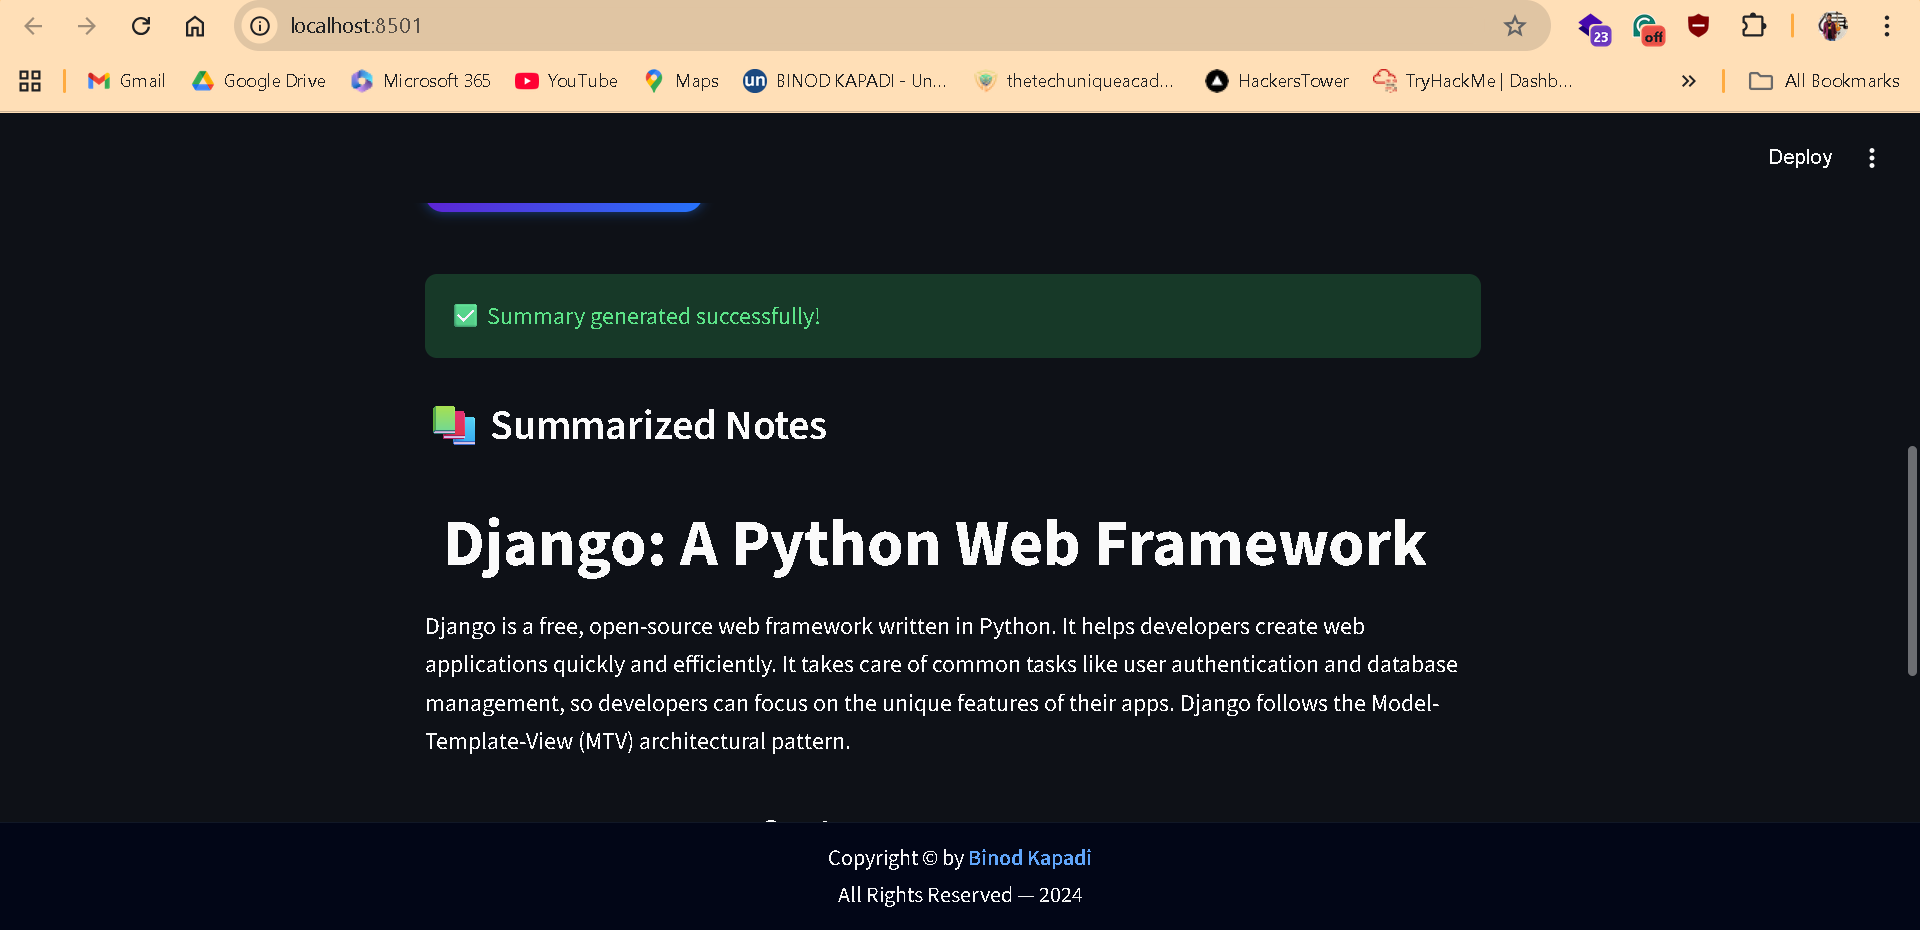The height and width of the screenshot is (930, 1920).
Task: Reload the localhost page
Action: click(x=141, y=26)
